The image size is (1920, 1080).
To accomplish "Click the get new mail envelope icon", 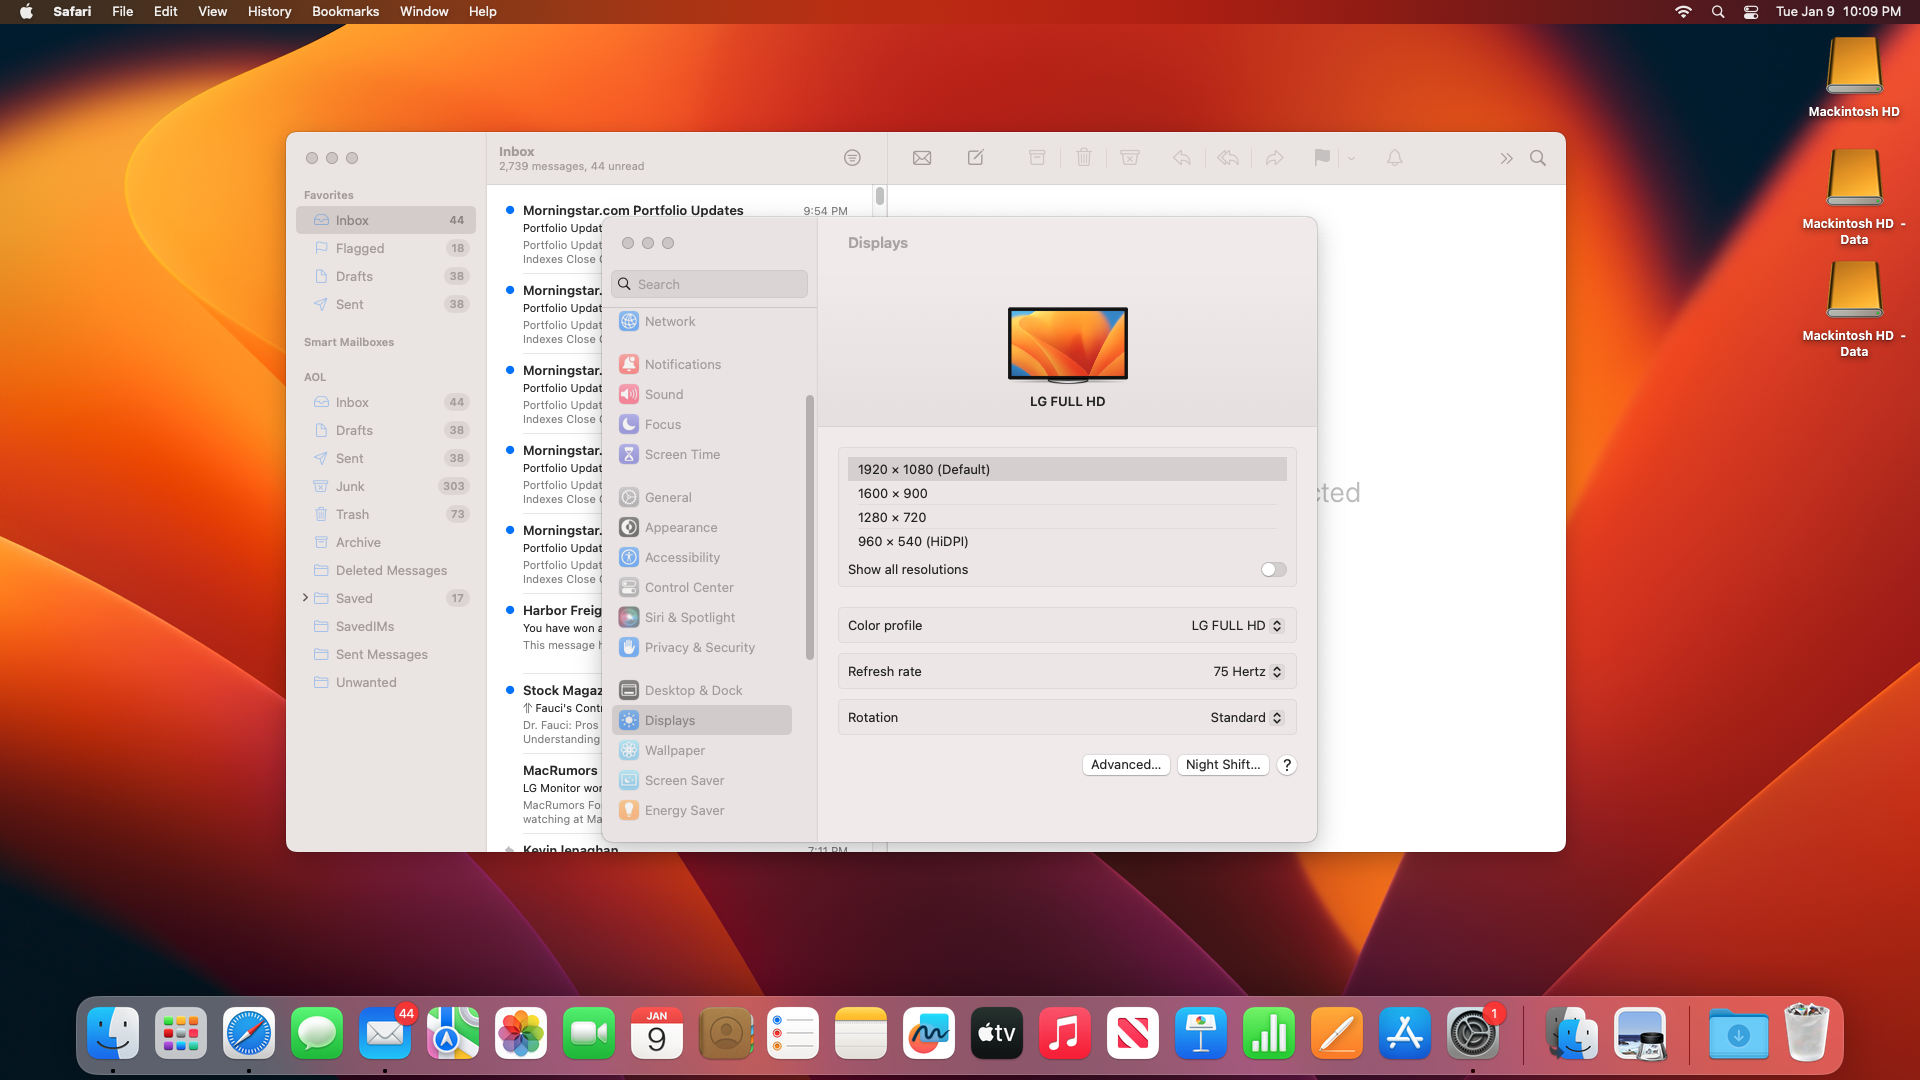I will tap(922, 158).
